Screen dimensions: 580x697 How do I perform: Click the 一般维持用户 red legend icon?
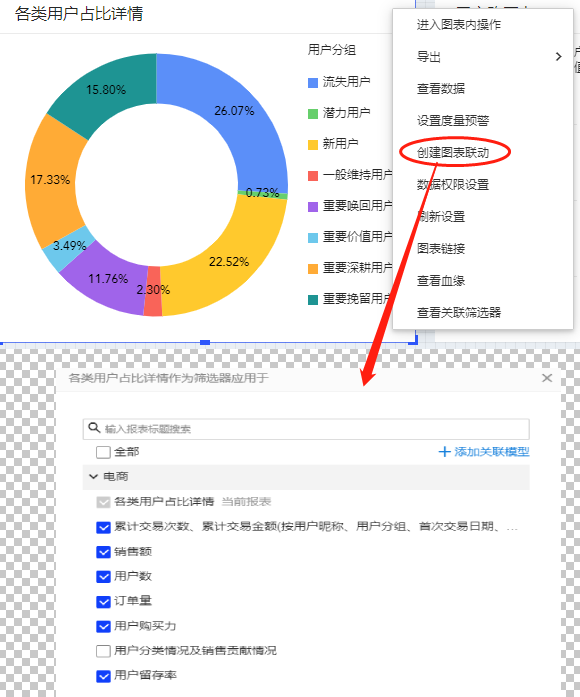point(313,176)
